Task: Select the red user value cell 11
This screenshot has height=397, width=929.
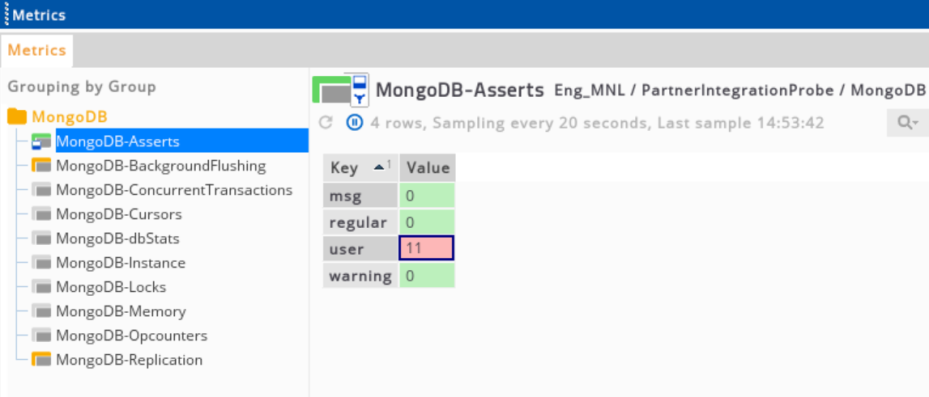Action: click(x=427, y=248)
